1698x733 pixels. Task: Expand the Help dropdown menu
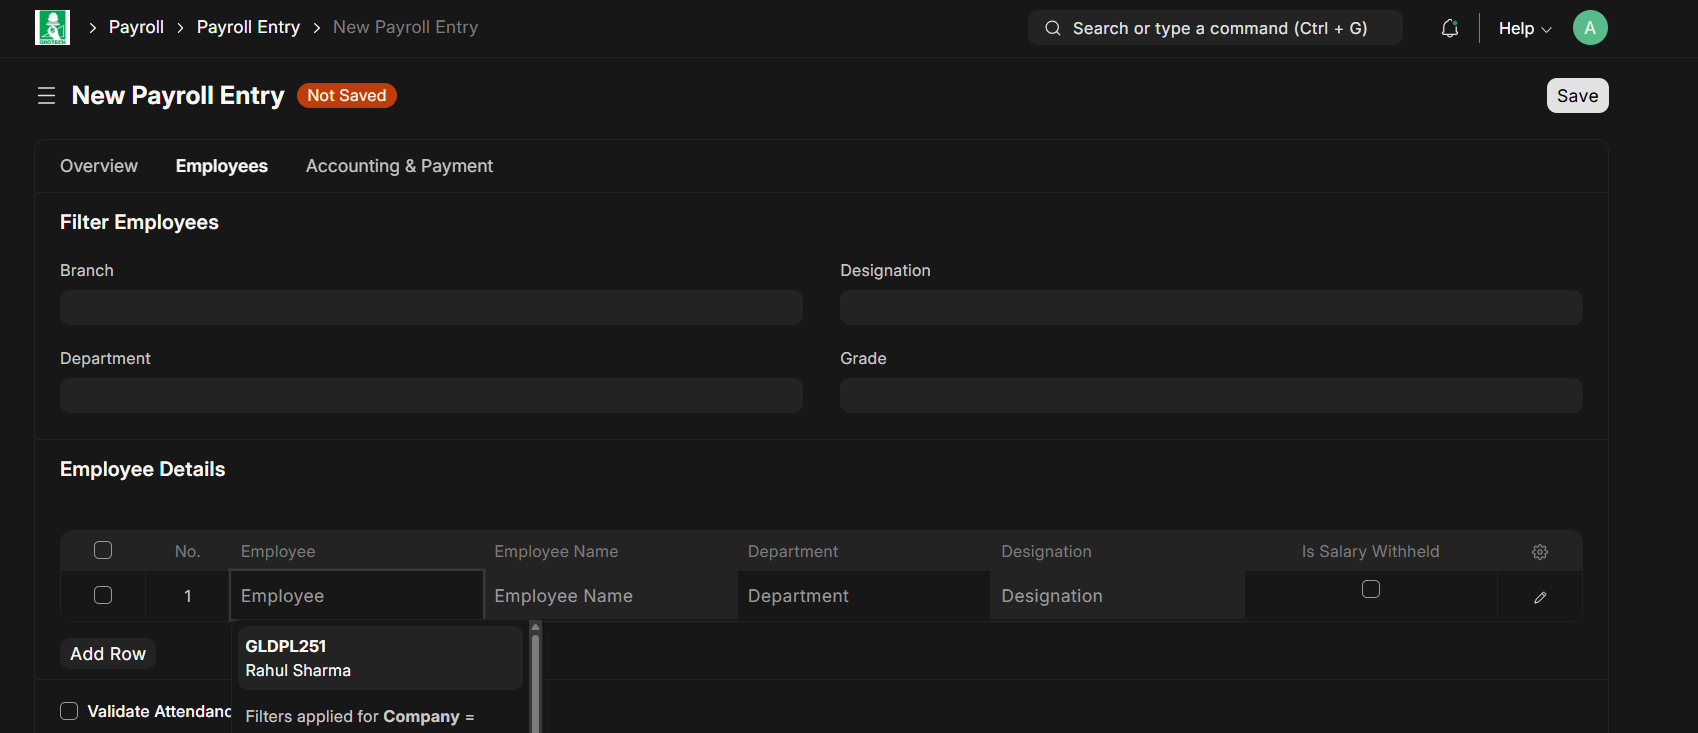[1524, 28]
